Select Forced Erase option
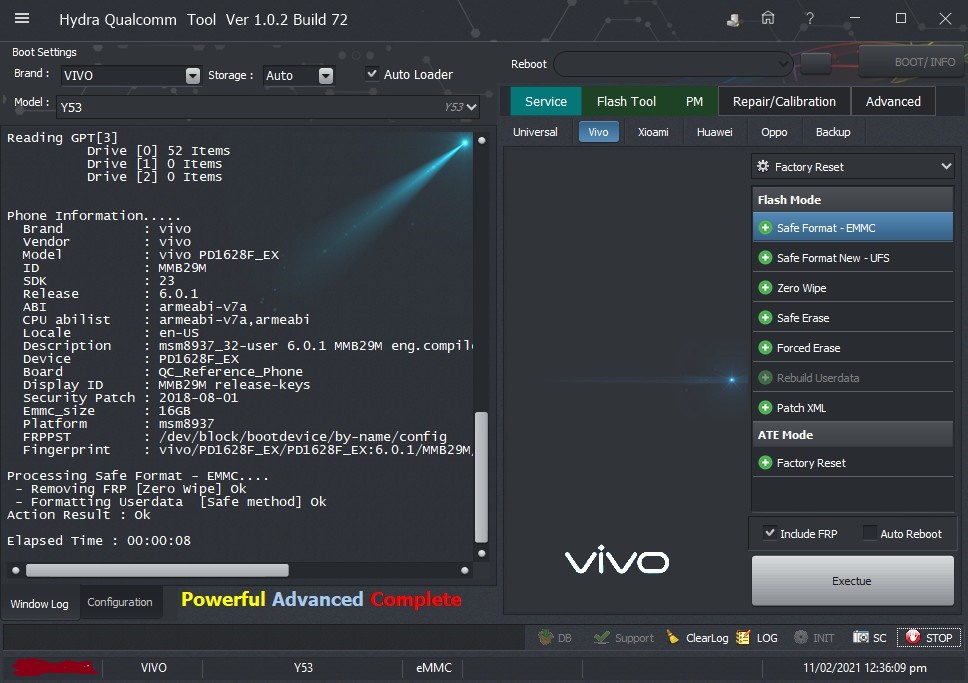This screenshot has height=683, width=968. pyautogui.click(x=853, y=348)
